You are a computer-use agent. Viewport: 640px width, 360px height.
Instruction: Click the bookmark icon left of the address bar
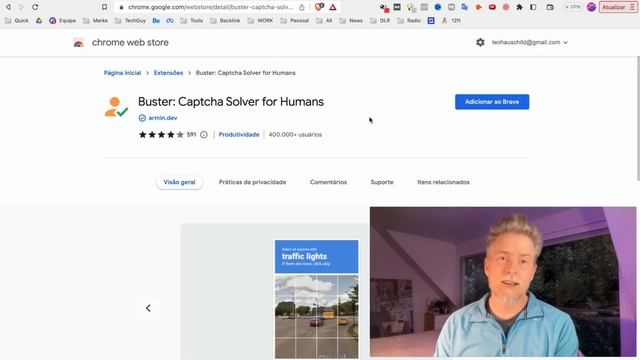104,7
